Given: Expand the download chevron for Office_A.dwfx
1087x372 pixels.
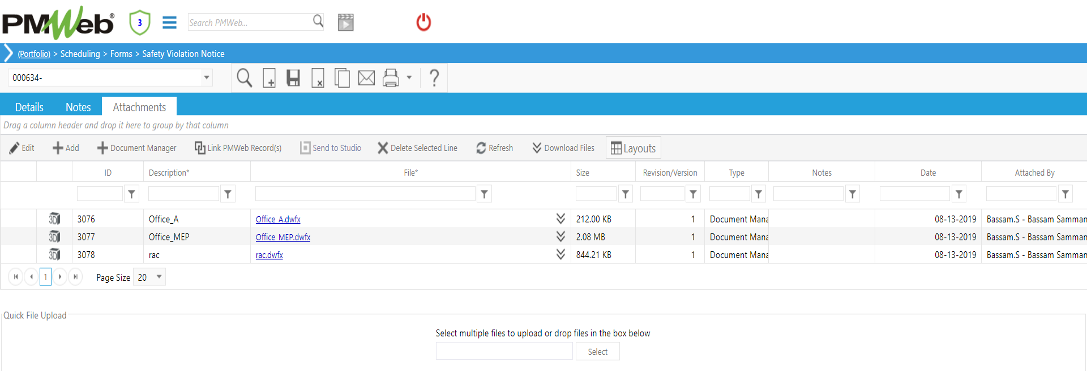Looking at the screenshot, I should [561, 219].
